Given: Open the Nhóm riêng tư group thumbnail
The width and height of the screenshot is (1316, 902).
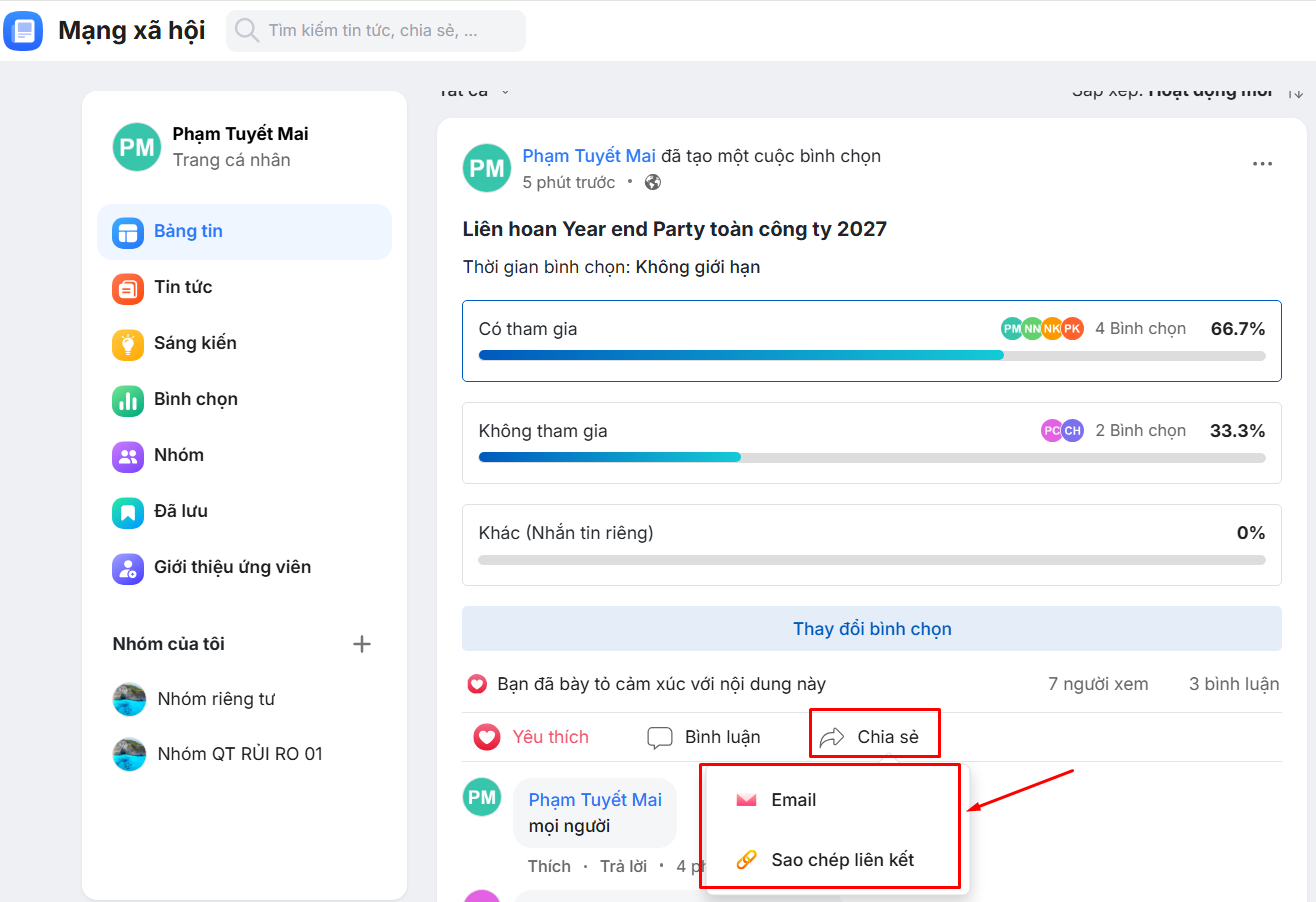Looking at the screenshot, I should click(130, 699).
